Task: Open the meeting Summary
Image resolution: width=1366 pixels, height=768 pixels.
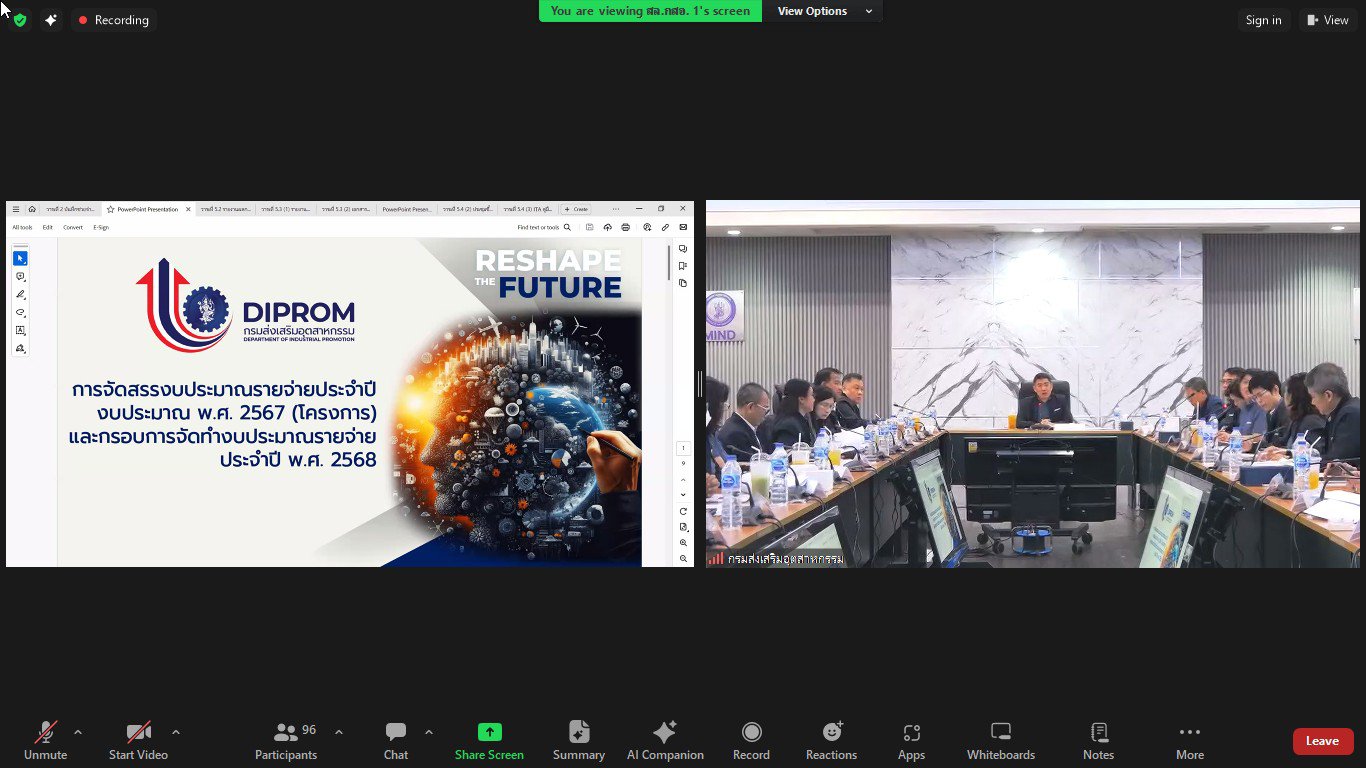Action: click(579, 741)
